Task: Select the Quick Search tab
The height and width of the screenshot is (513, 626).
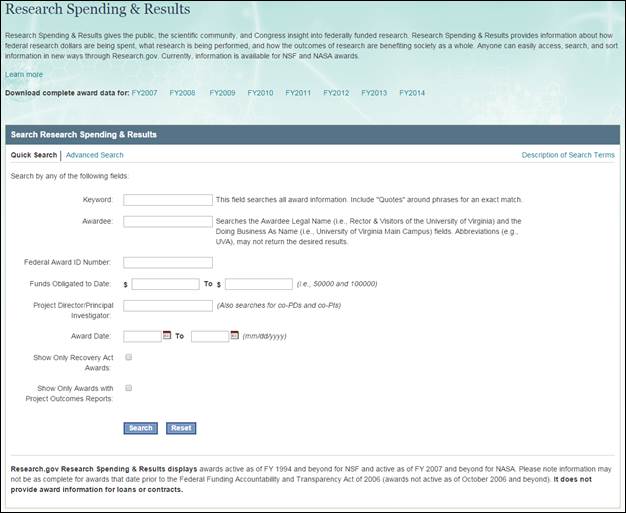Action: (x=34, y=155)
